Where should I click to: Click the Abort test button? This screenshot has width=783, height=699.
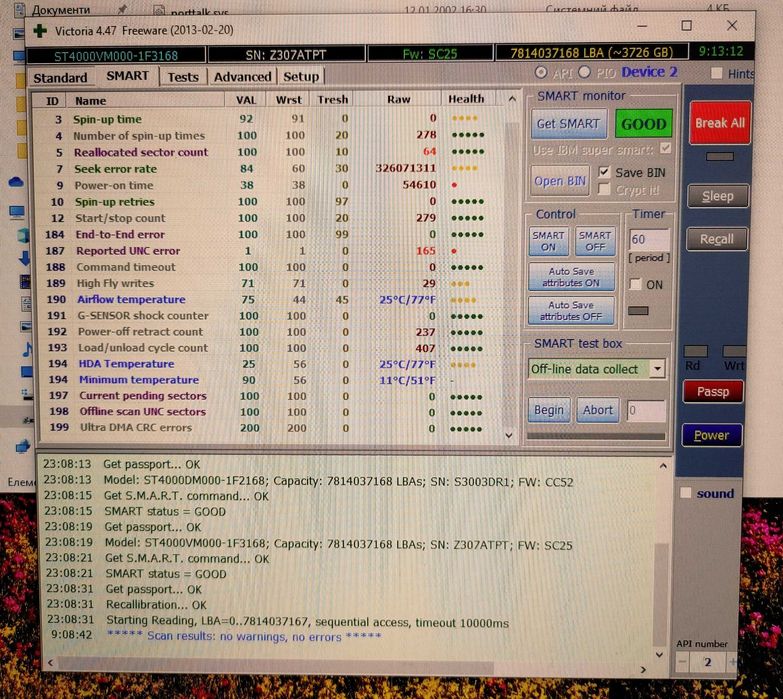pyautogui.click(x=597, y=410)
